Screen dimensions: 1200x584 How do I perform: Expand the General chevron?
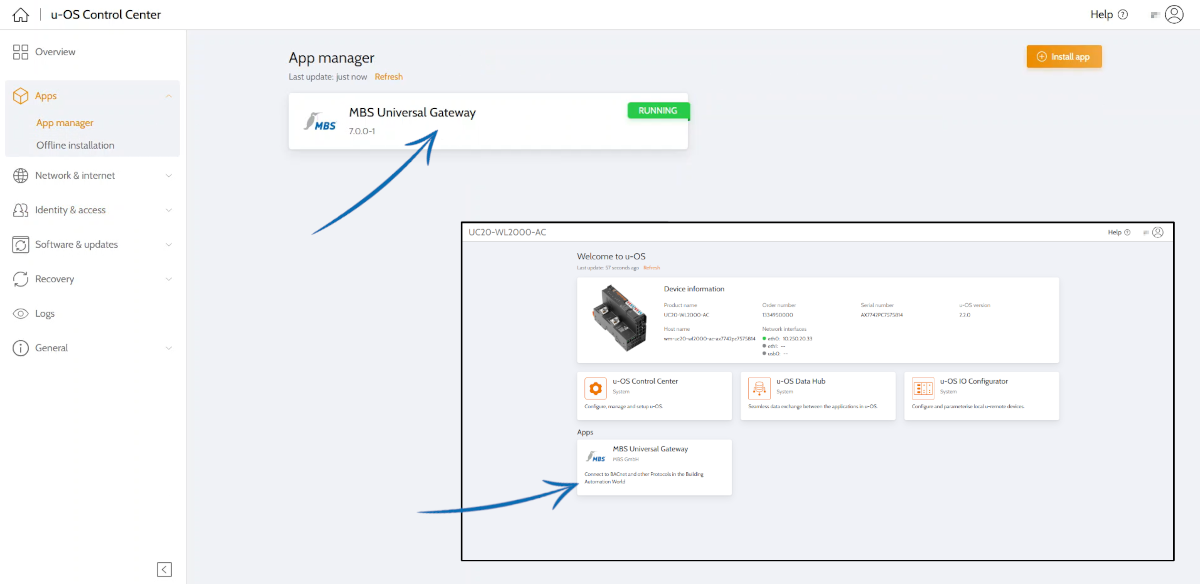[x=169, y=348]
